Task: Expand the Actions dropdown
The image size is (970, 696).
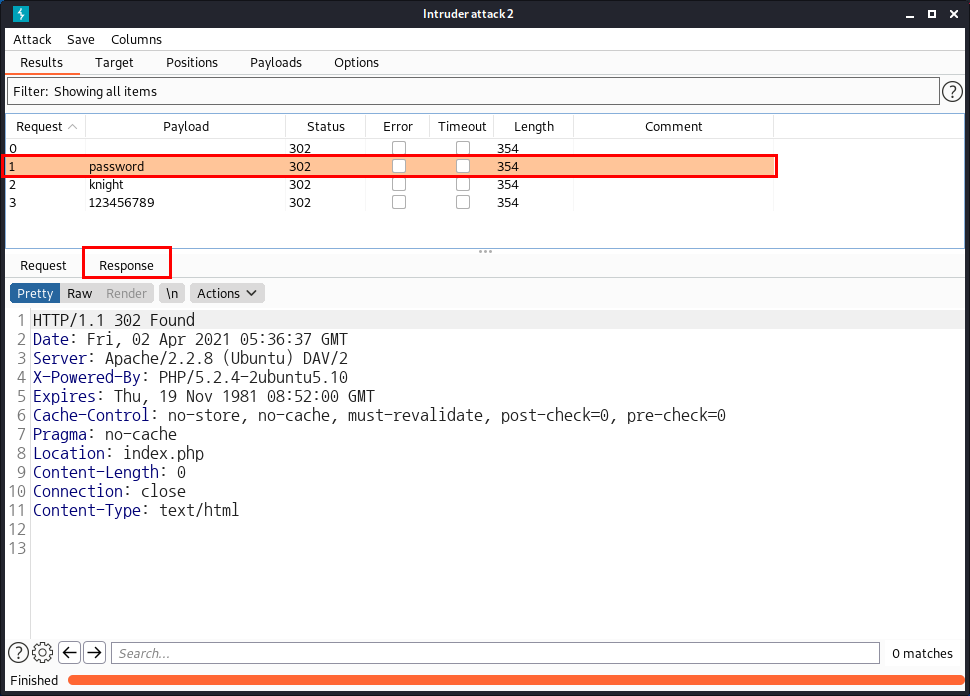Action: coord(227,293)
